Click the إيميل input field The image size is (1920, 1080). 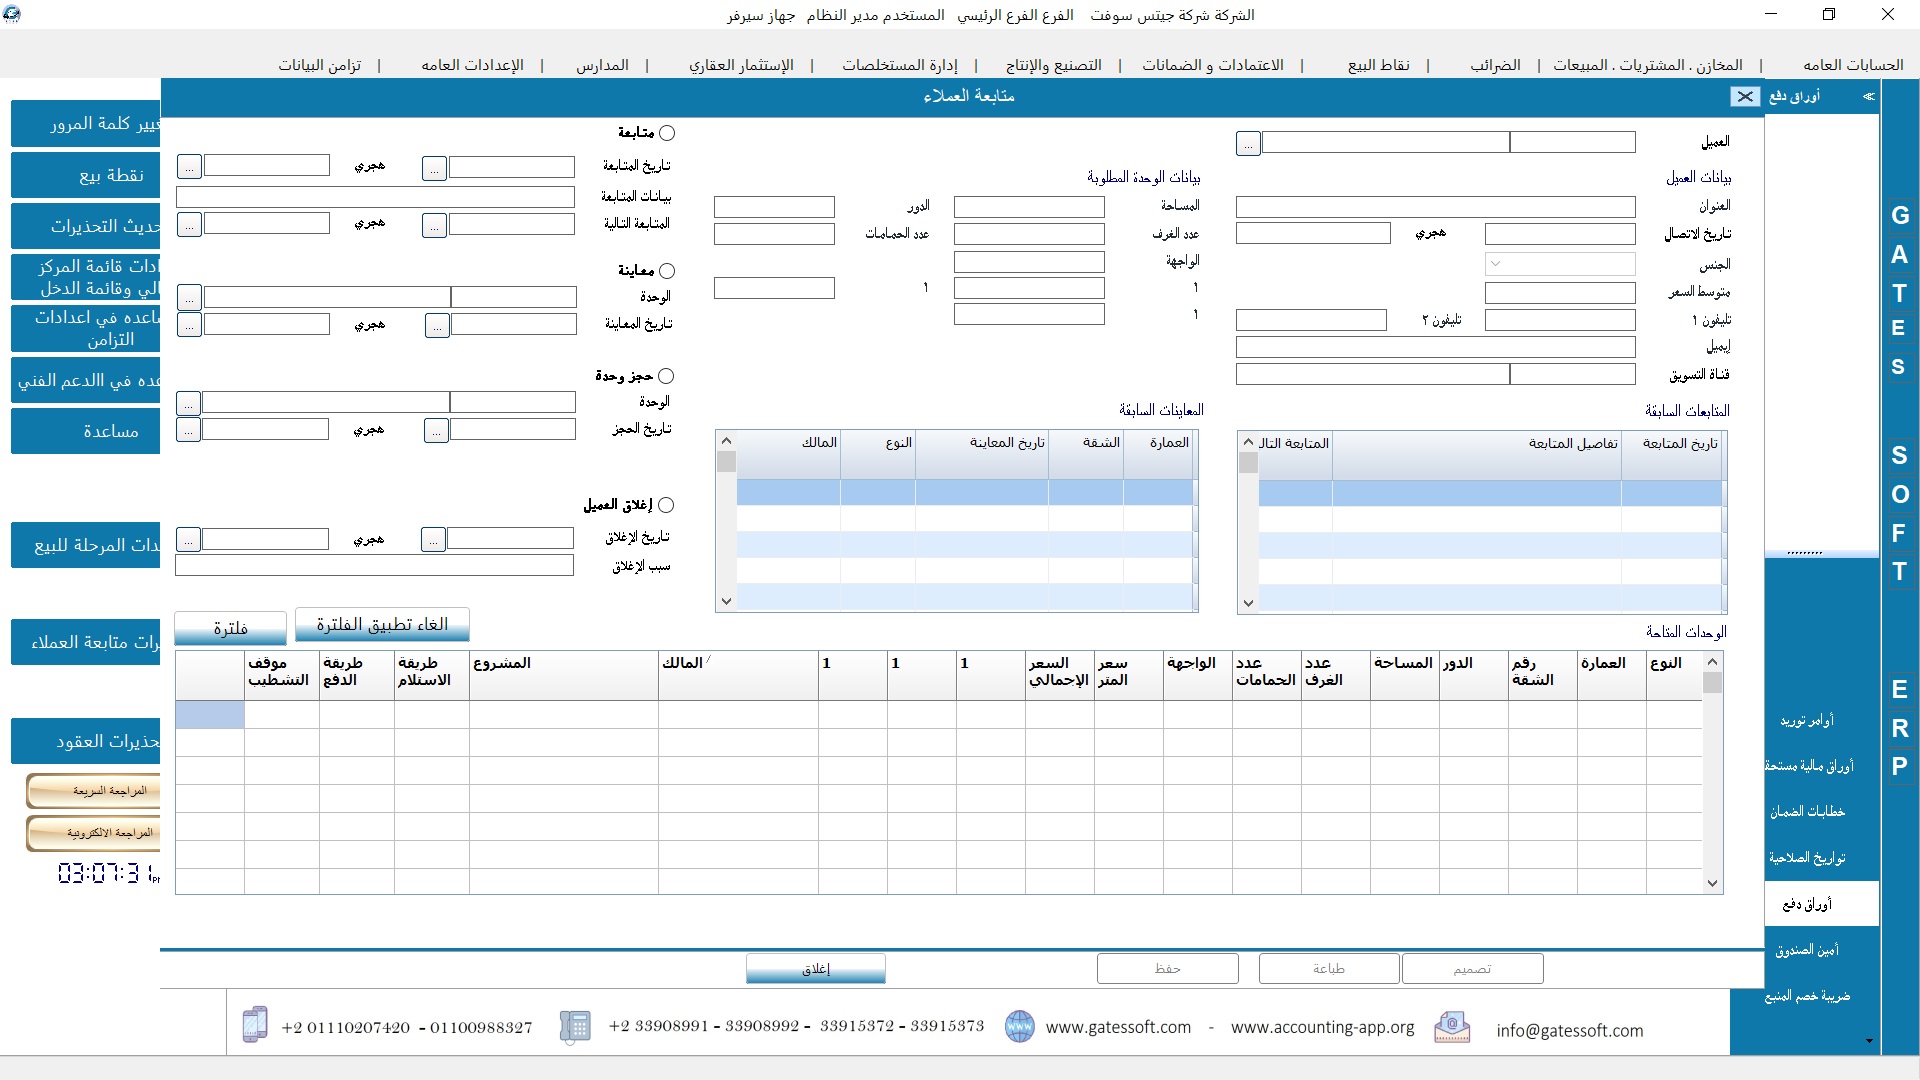point(1436,347)
